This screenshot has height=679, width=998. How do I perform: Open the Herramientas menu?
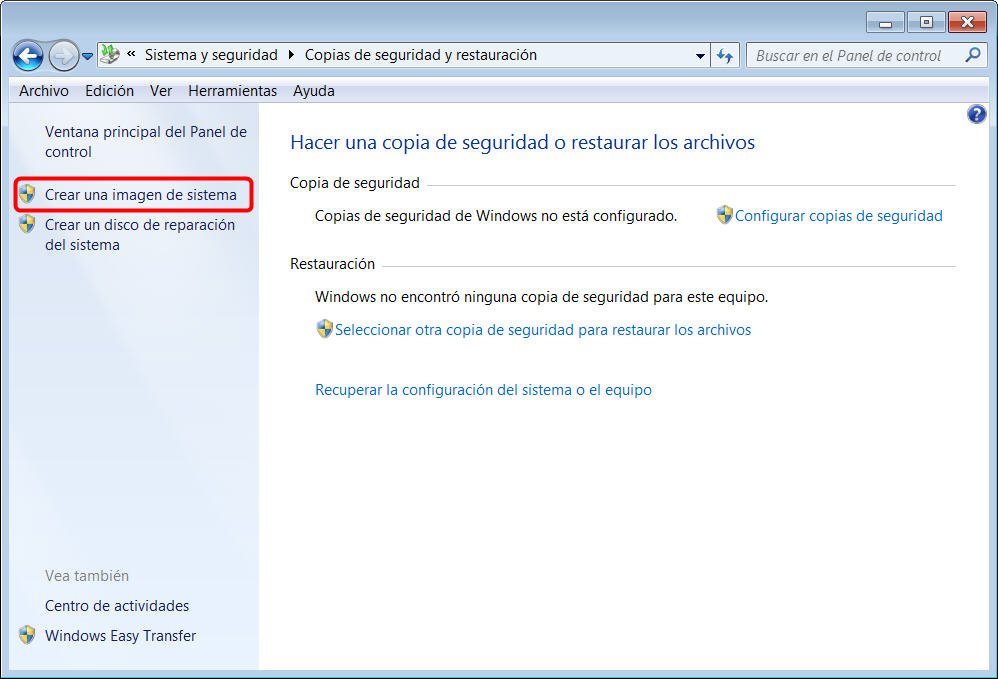pyautogui.click(x=232, y=91)
